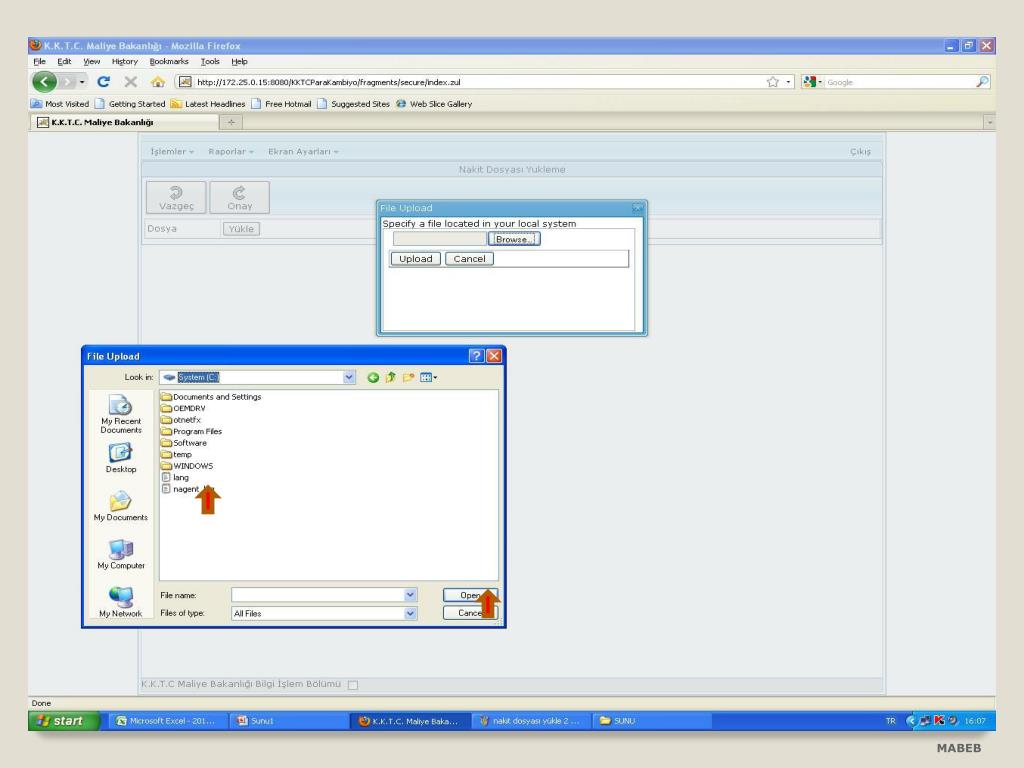Click the Go Back icon in File Upload dialog
The image size is (1024, 768).
373,377
